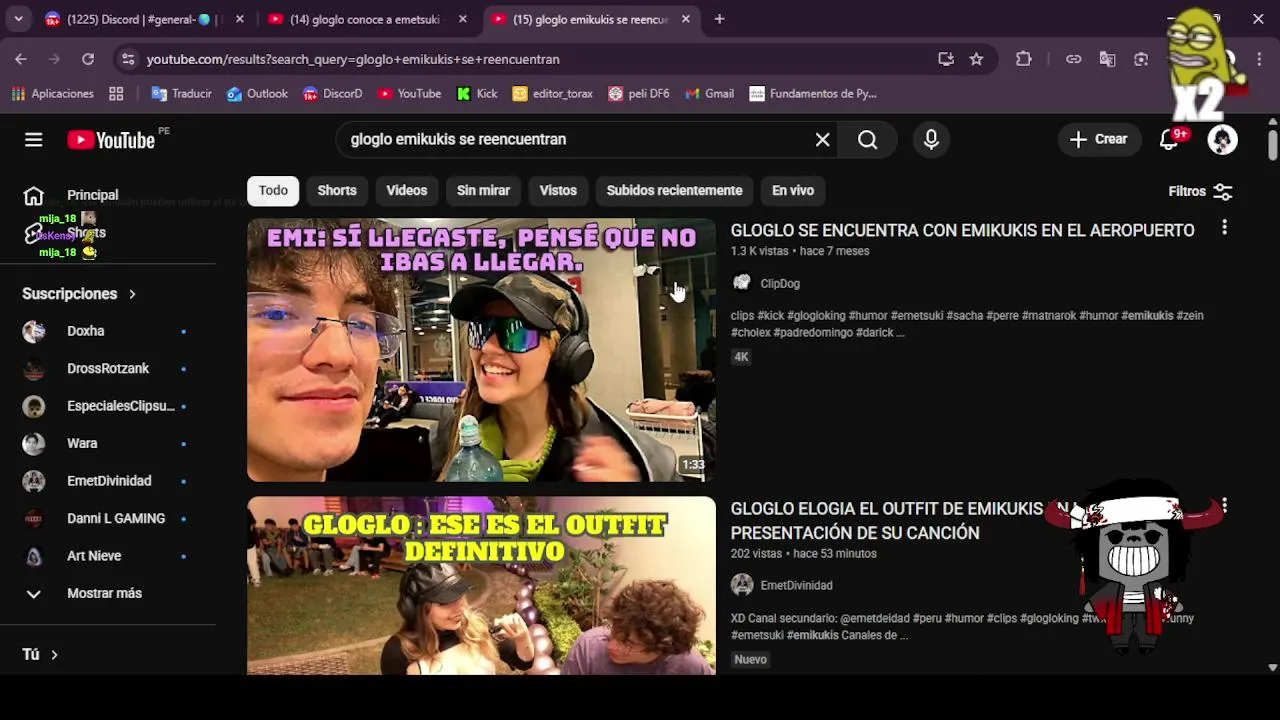Create content with the Crear button

tap(1099, 140)
